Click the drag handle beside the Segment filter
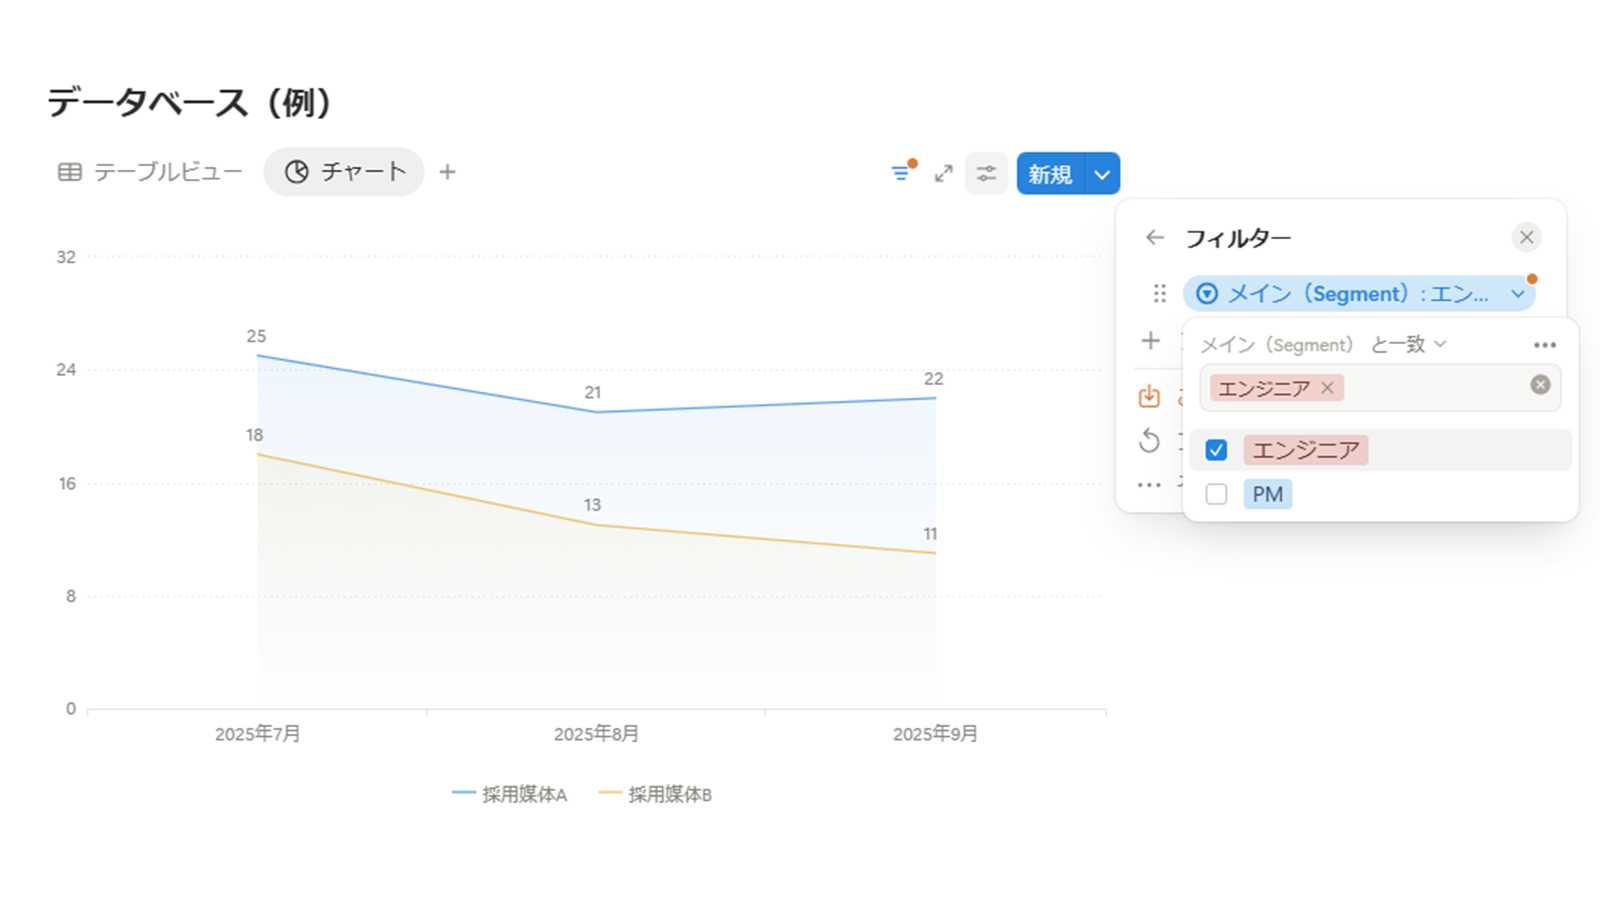The height and width of the screenshot is (900, 1600). click(x=1159, y=294)
